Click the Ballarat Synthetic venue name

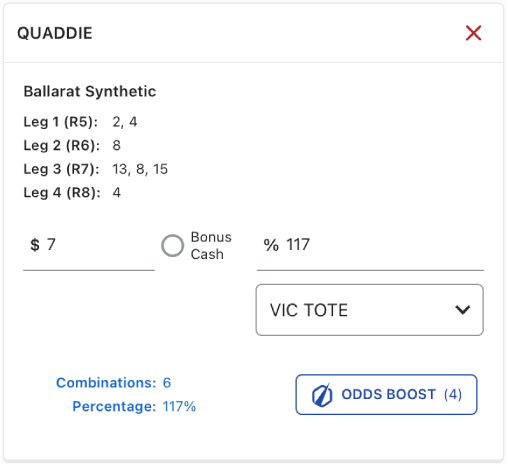click(90, 91)
